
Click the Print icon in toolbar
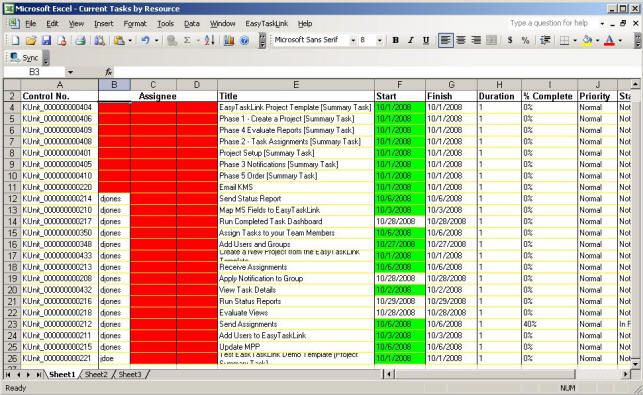click(x=80, y=40)
